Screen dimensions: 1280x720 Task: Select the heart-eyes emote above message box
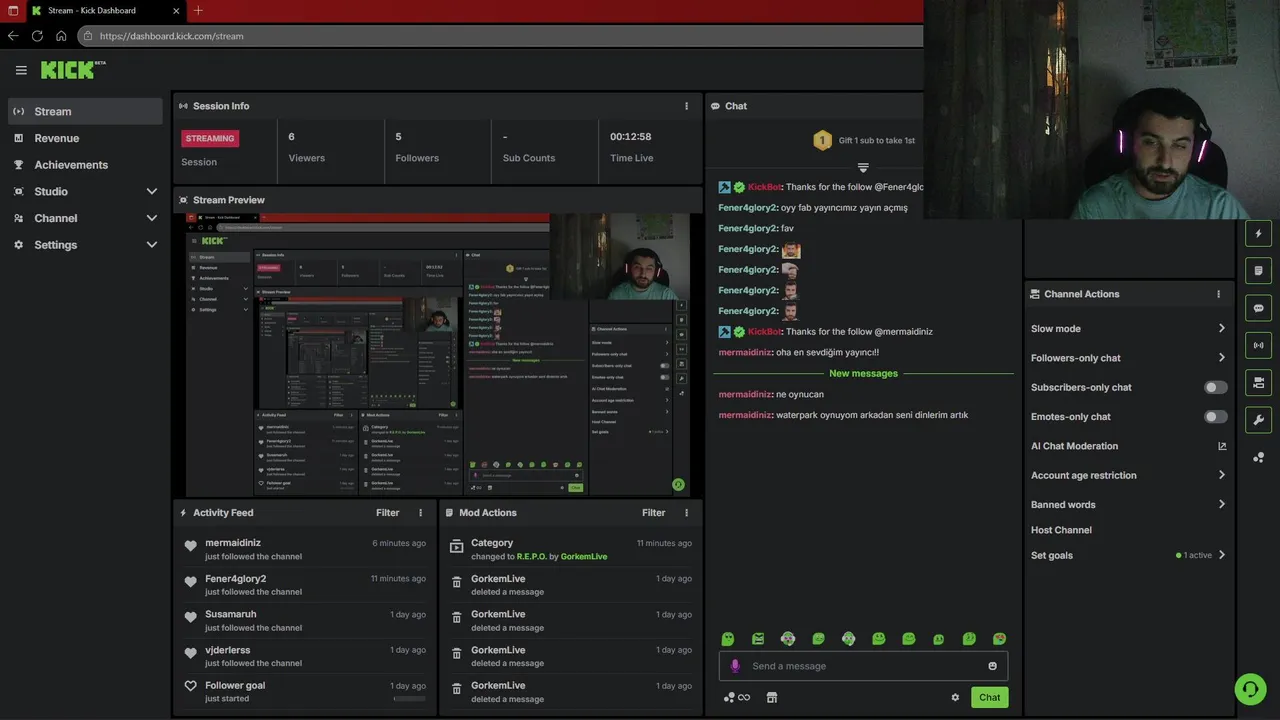point(999,639)
